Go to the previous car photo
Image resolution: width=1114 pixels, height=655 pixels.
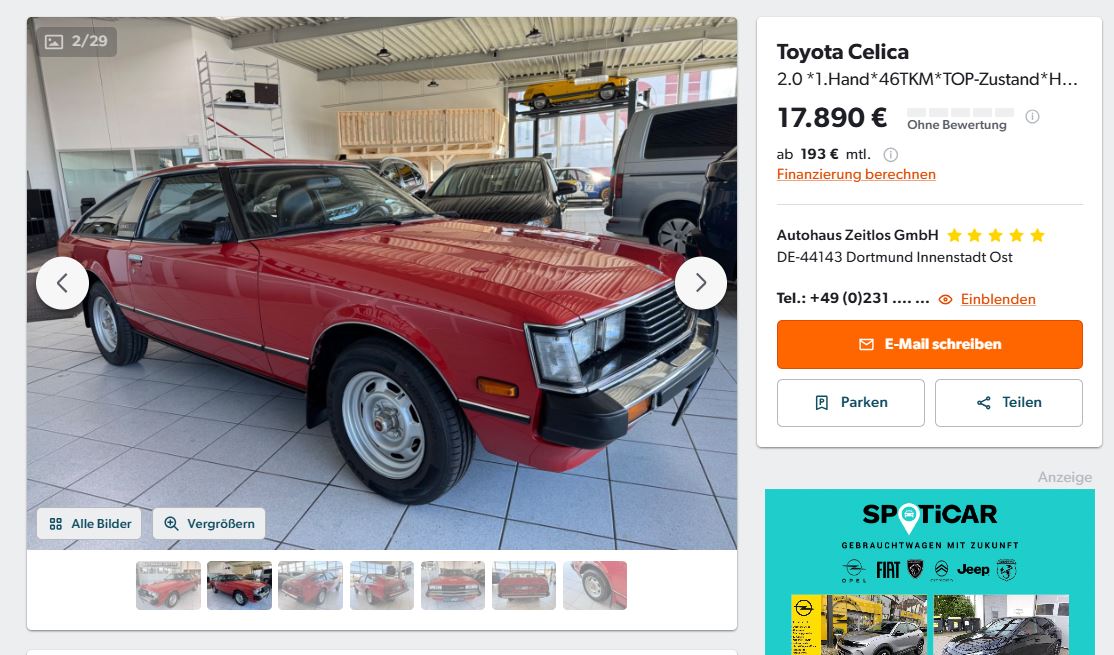coord(63,283)
